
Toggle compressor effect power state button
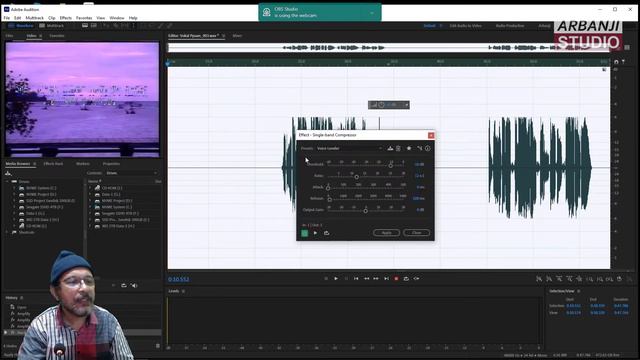click(x=304, y=233)
